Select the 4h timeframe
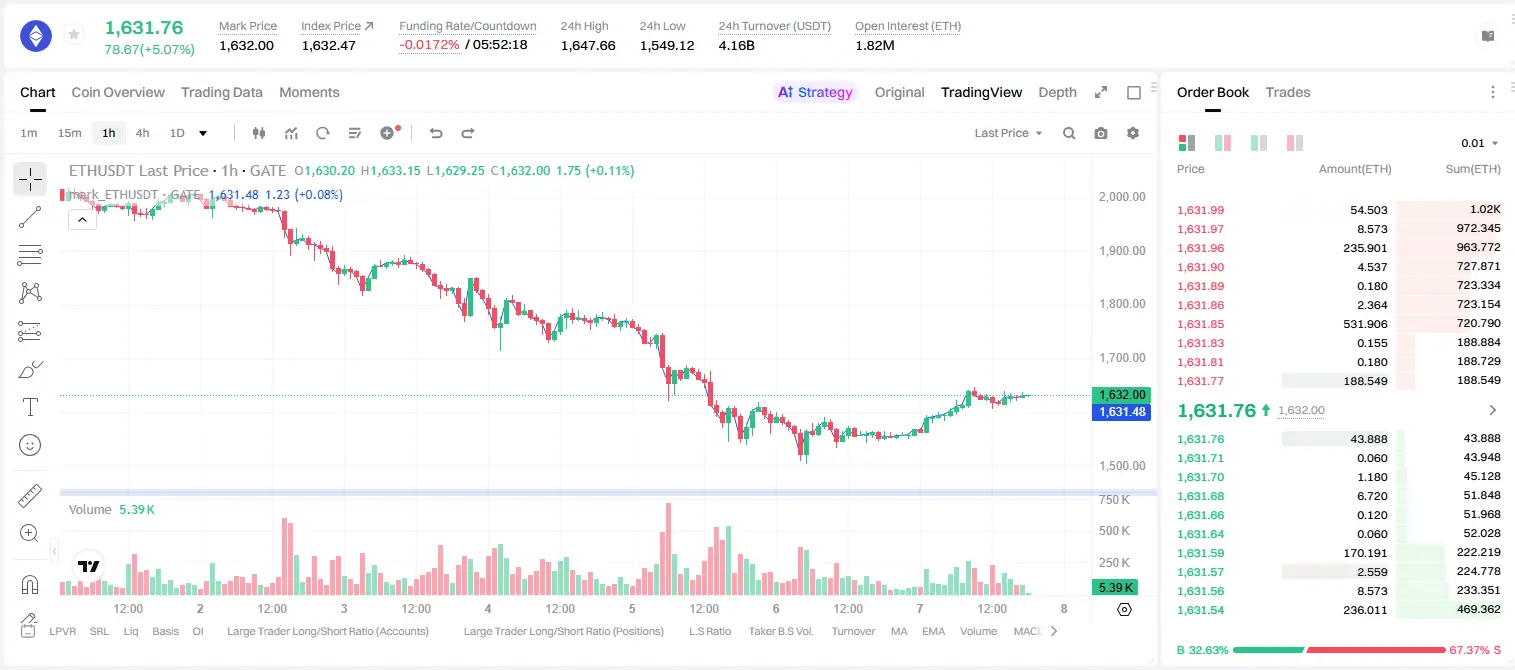The image size is (1515, 670). (142, 133)
